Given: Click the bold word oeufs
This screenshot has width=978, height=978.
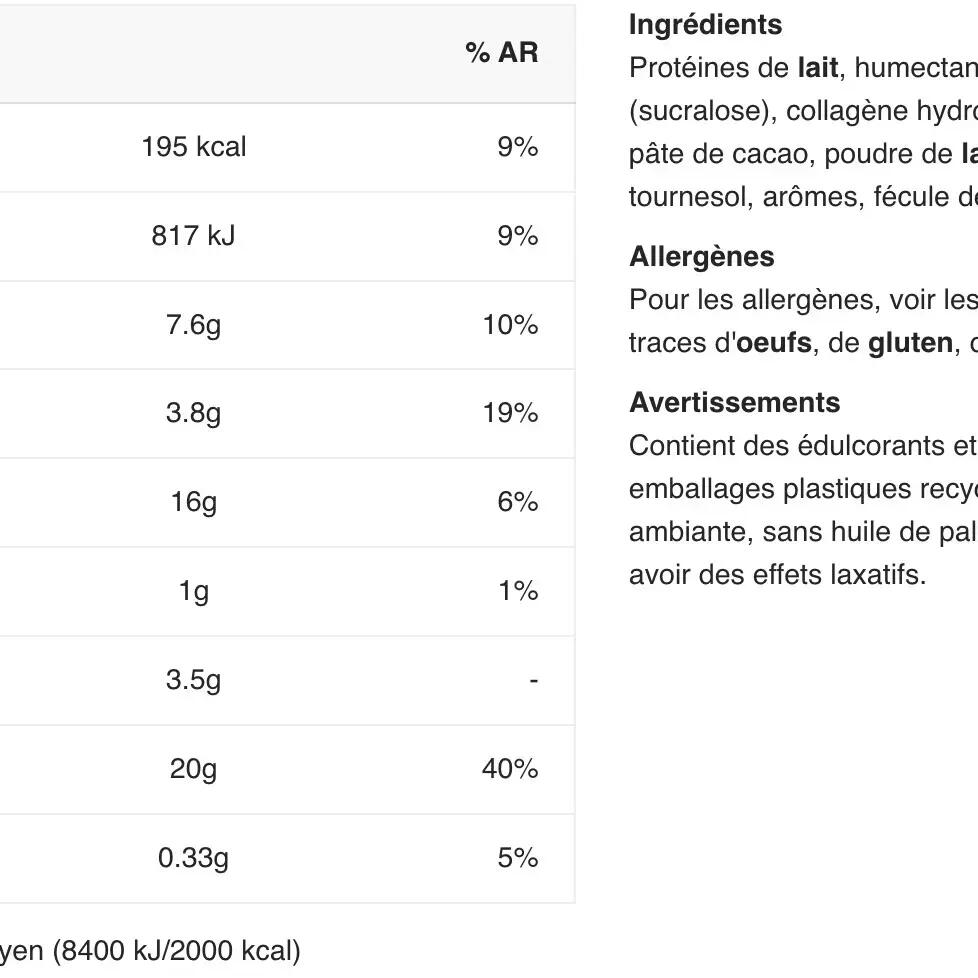Looking at the screenshot, I should 773,343.
